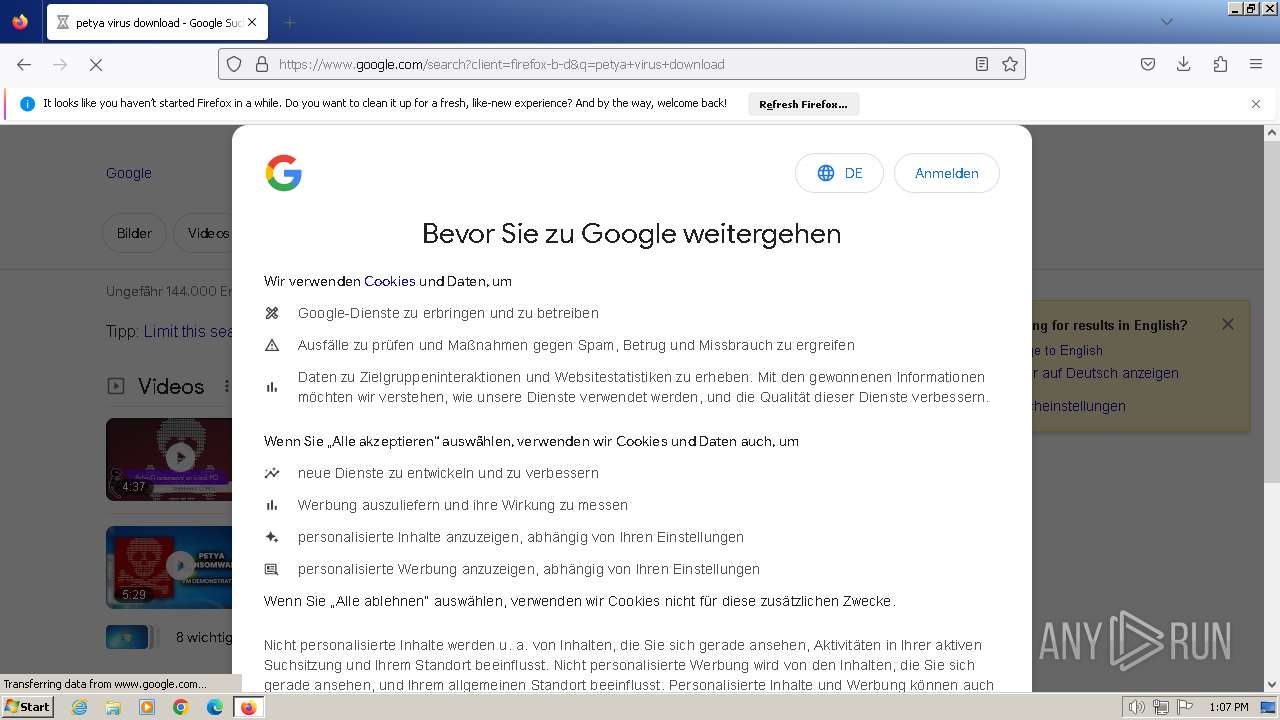
Task: Go back with the browser back arrow
Action: click(24, 64)
